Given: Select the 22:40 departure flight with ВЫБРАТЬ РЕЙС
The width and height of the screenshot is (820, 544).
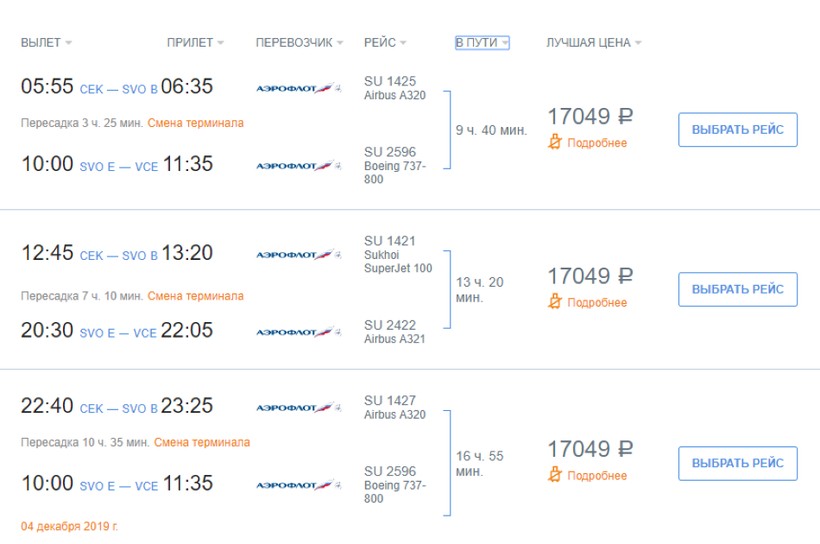Looking at the screenshot, I should pyautogui.click(x=737, y=463).
